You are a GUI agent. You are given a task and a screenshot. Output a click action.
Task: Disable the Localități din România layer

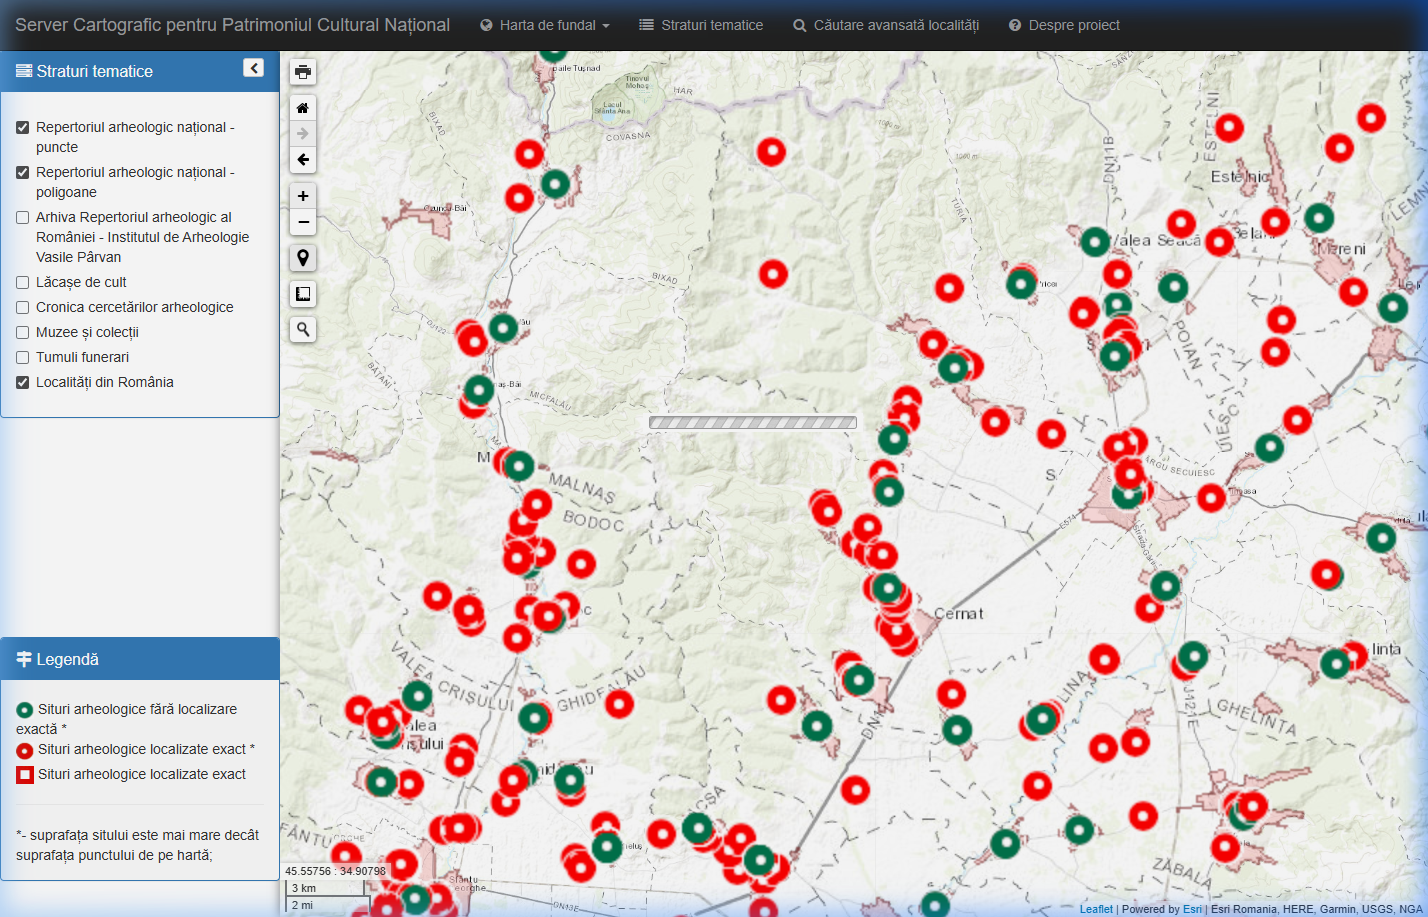(x=23, y=383)
